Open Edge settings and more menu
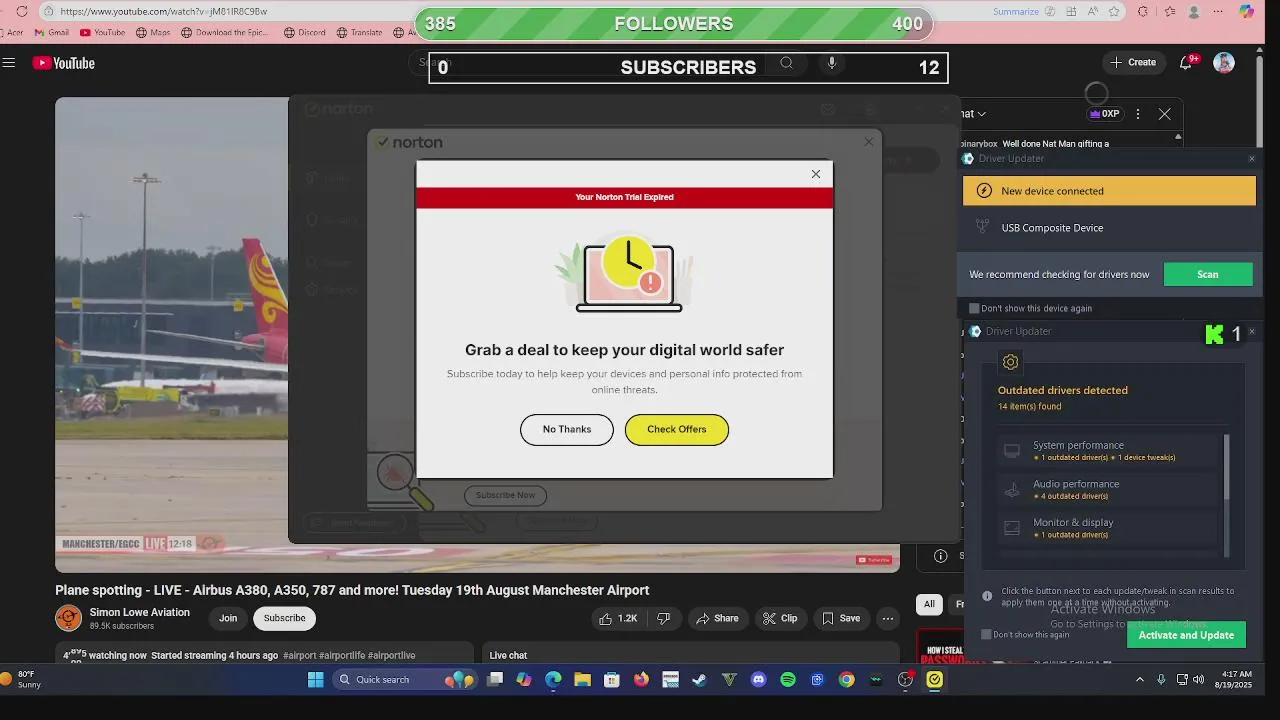Viewport: 1280px width, 720px height. 1218,11
